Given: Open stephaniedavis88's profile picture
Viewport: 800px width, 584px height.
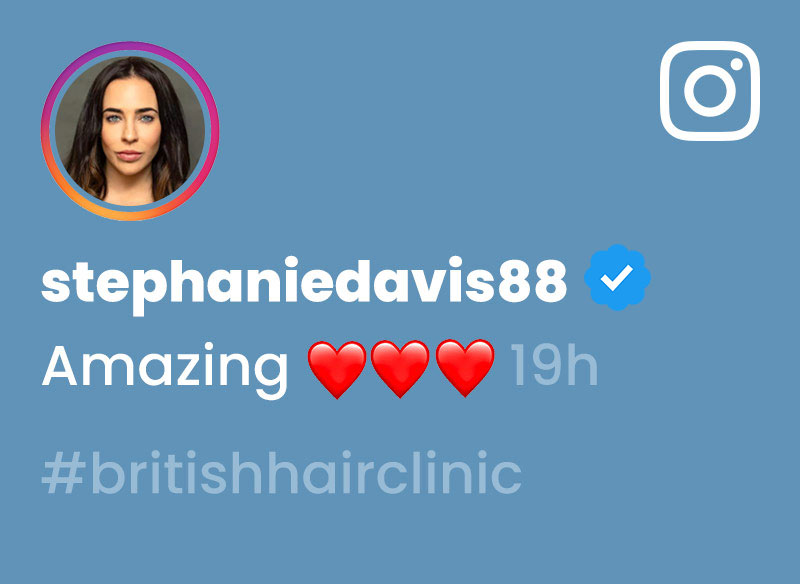Looking at the screenshot, I should click(x=130, y=131).
